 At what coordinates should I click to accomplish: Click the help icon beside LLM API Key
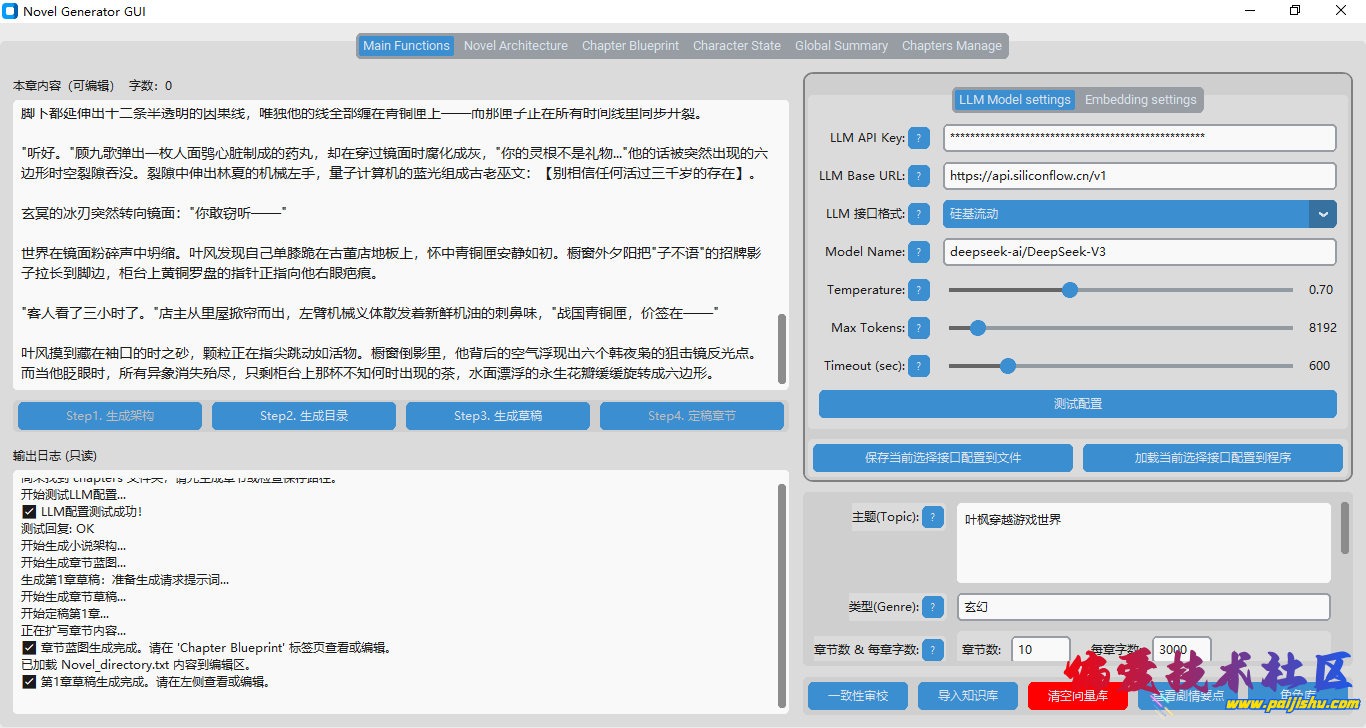coord(919,138)
